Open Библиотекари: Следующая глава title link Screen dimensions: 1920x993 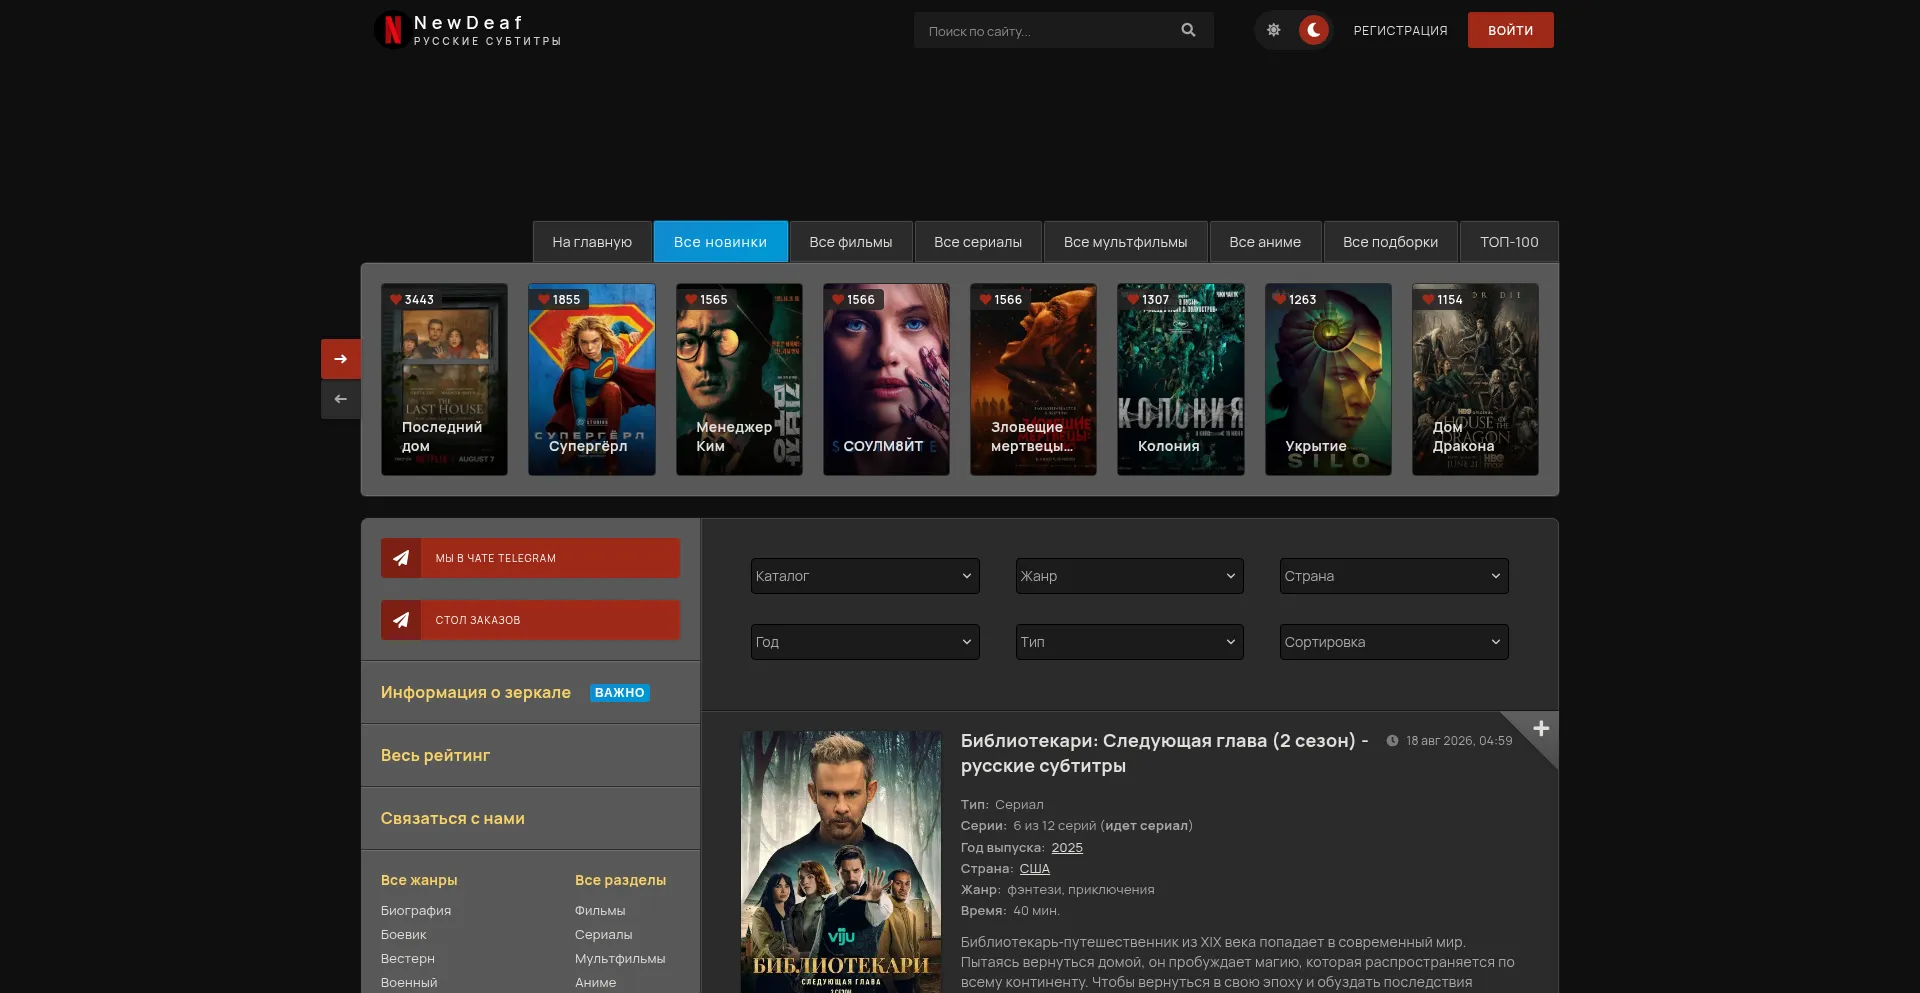point(1164,753)
